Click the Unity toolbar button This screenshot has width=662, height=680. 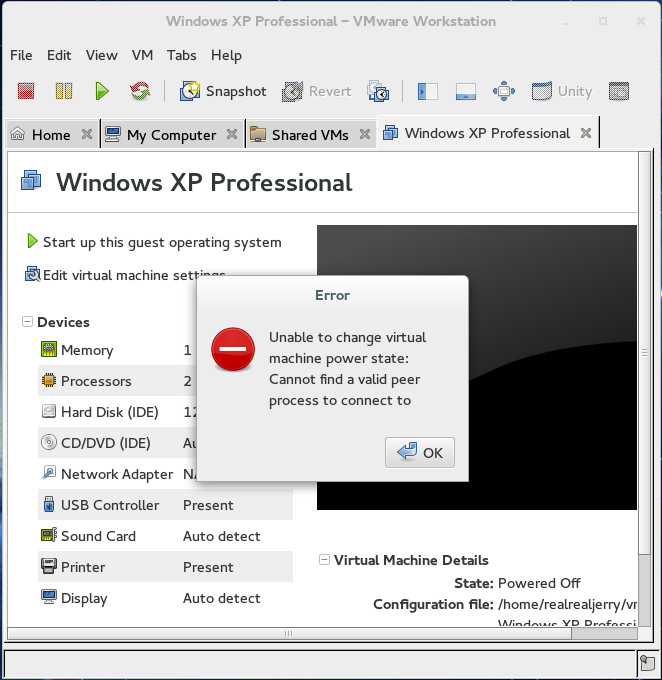point(562,91)
